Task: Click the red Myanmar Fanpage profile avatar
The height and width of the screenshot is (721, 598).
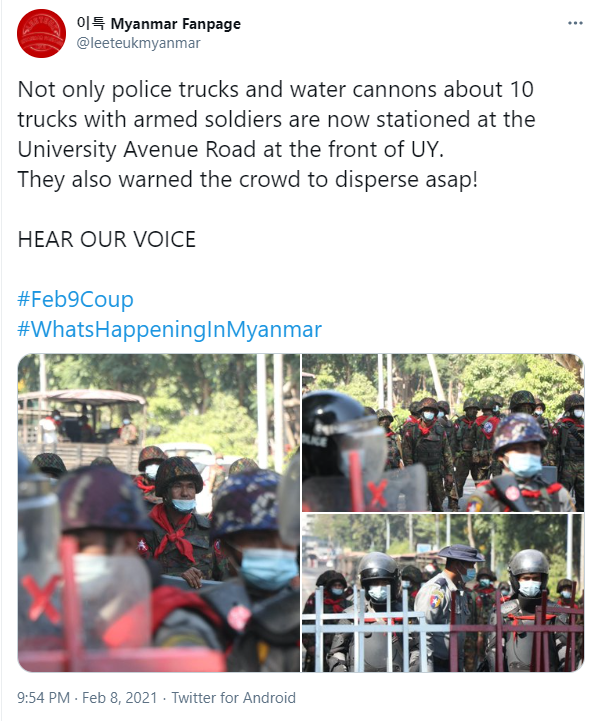Action: pyautogui.click(x=41, y=33)
